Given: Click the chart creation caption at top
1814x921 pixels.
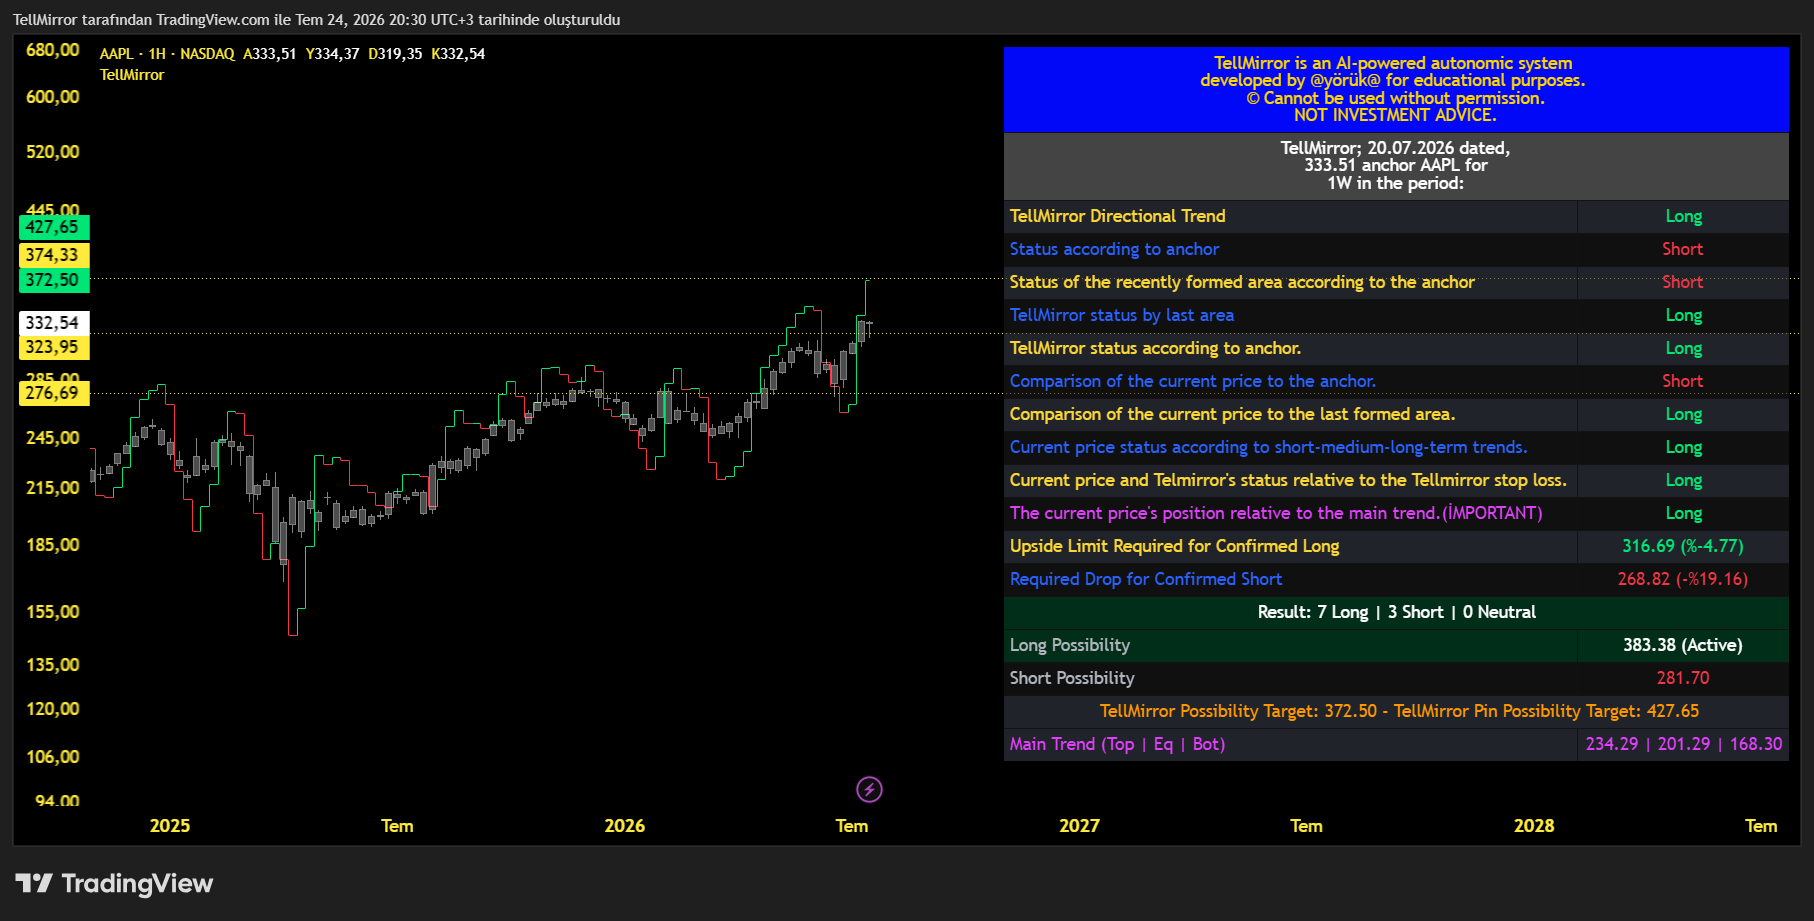Looking at the screenshot, I should [316, 20].
